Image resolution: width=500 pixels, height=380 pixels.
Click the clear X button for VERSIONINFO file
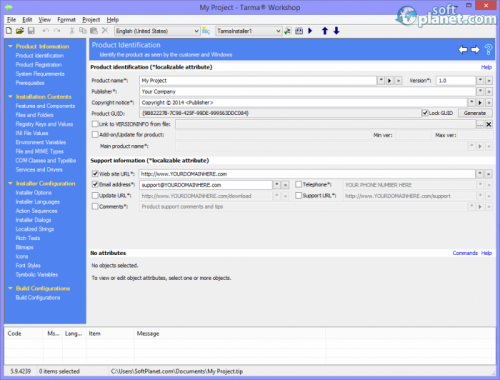click(489, 124)
